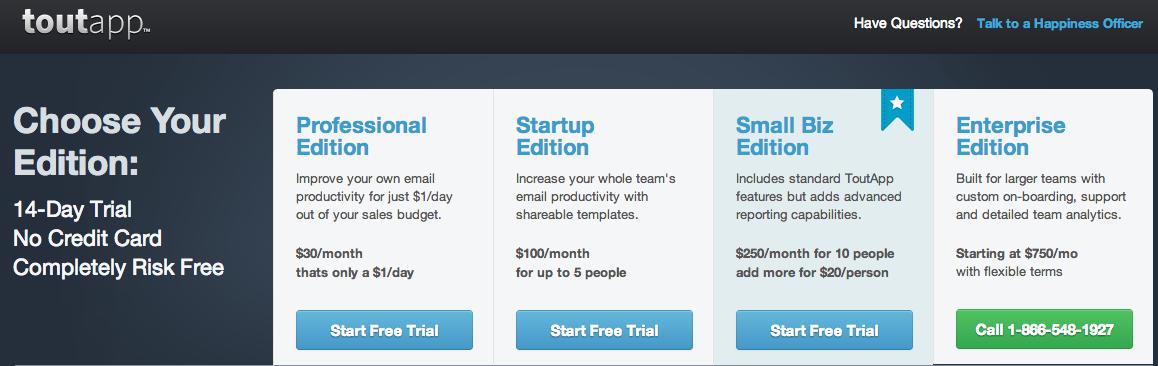1158x366 pixels.
Task: Click the $100/month price text
Action: [552, 254]
